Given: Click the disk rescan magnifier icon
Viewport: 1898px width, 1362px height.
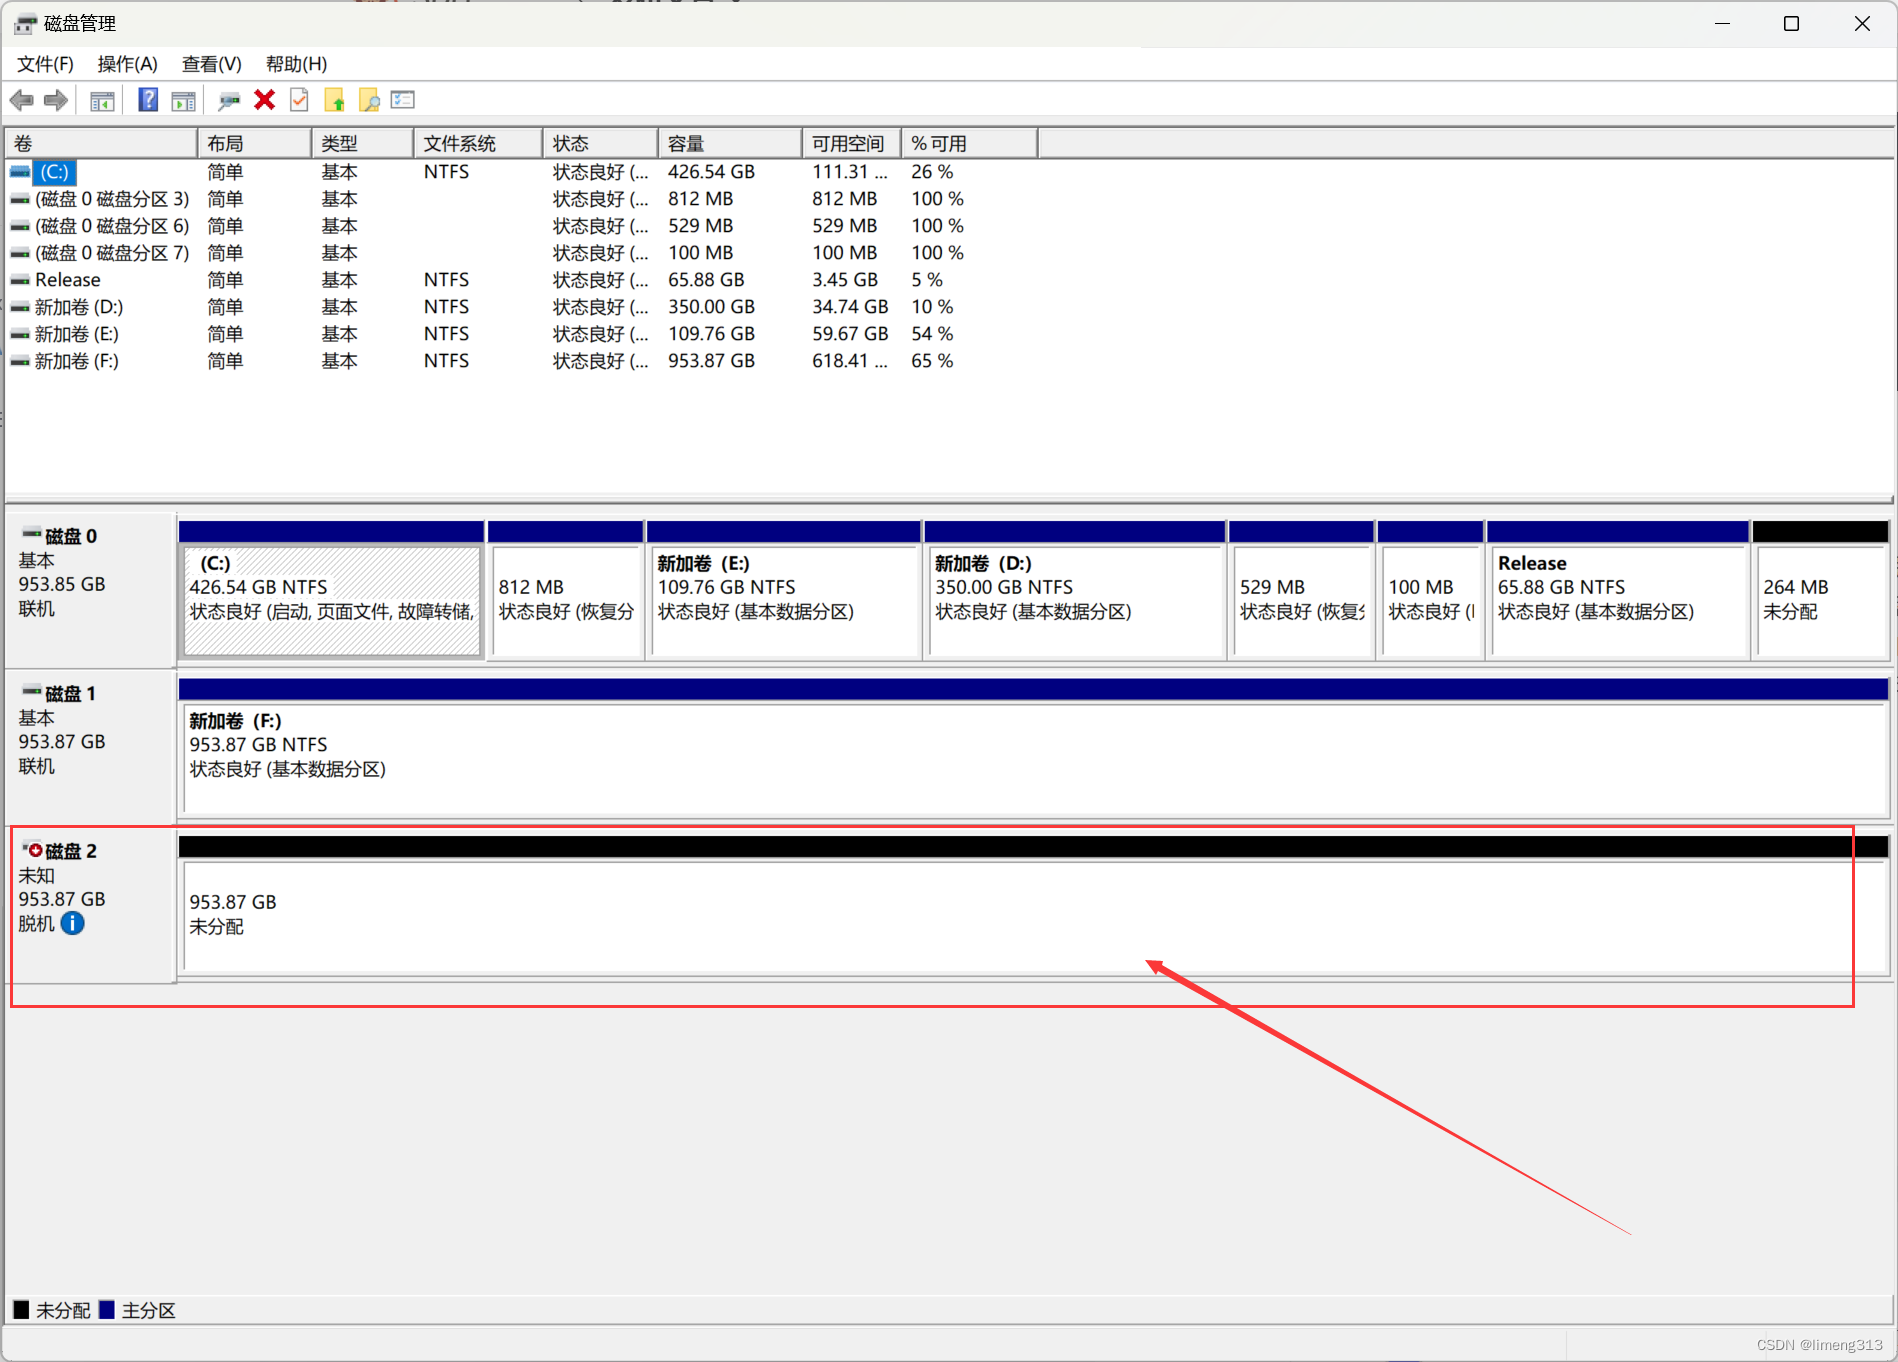Looking at the screenshot, I should pos(229,100).
